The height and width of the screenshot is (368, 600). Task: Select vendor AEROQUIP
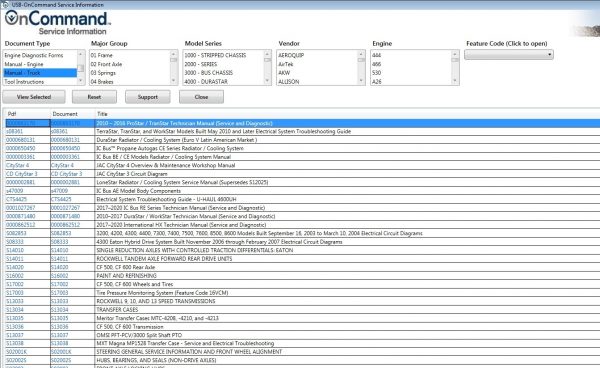coord(291,55)
